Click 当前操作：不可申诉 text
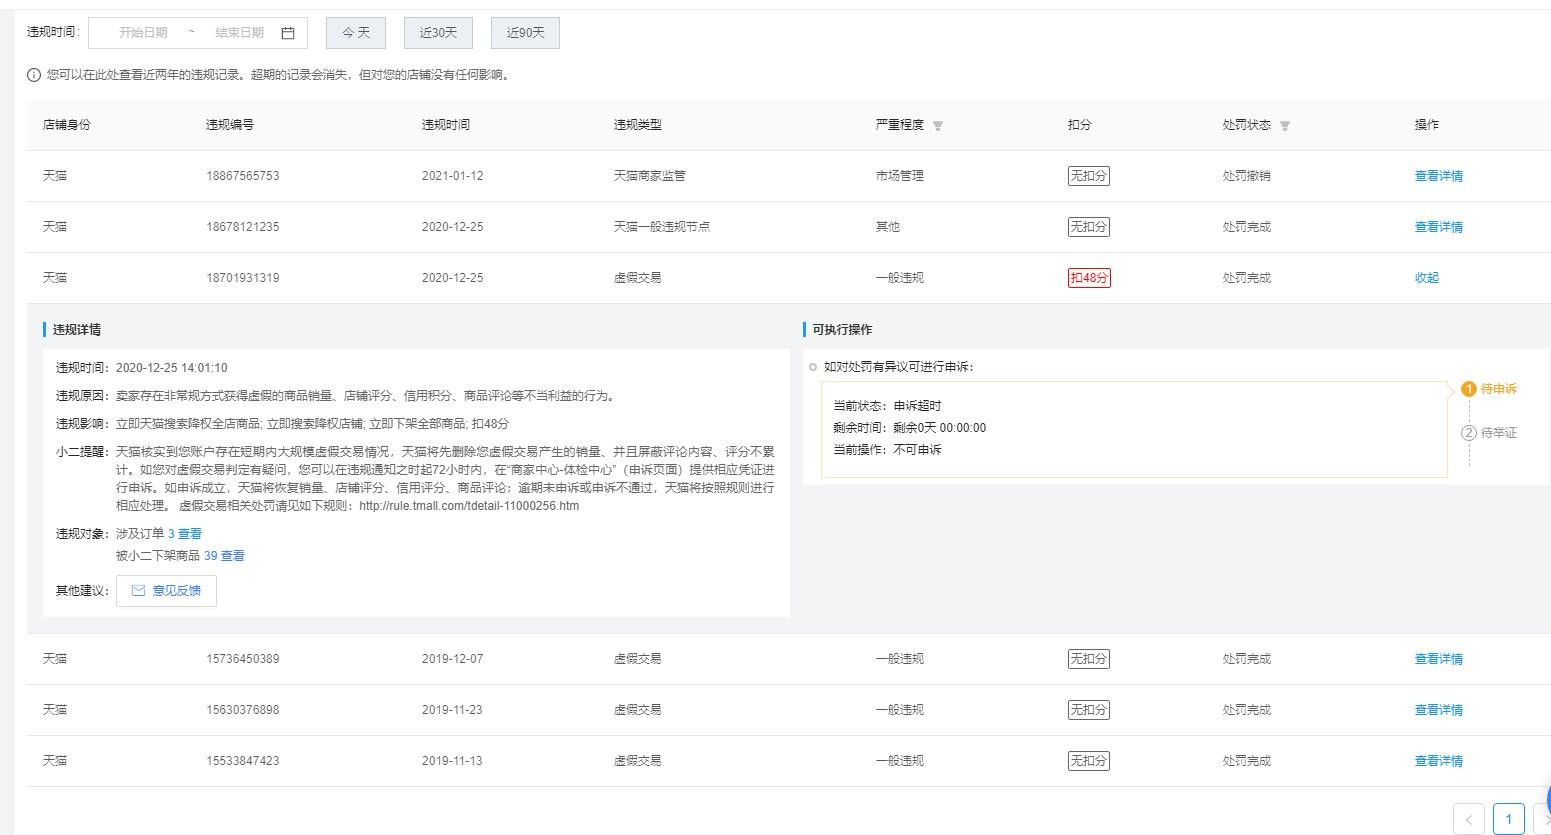The height and width of the screenshot is (835, 1551). 887,450
